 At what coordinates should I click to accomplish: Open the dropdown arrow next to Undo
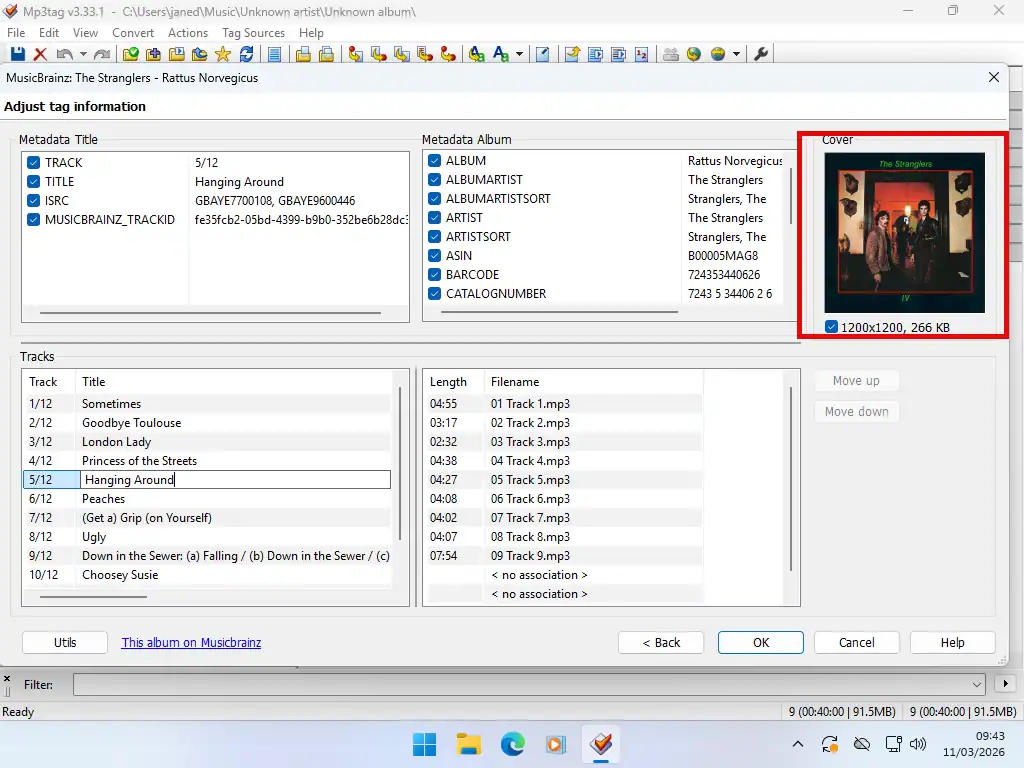tap(83, 54)
